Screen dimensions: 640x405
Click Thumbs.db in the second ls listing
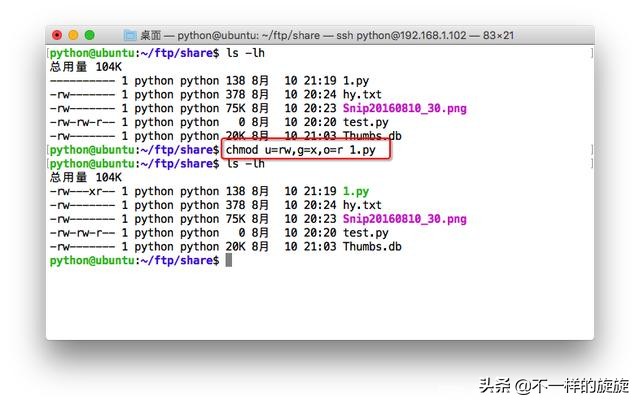click(x=372, y=247)
